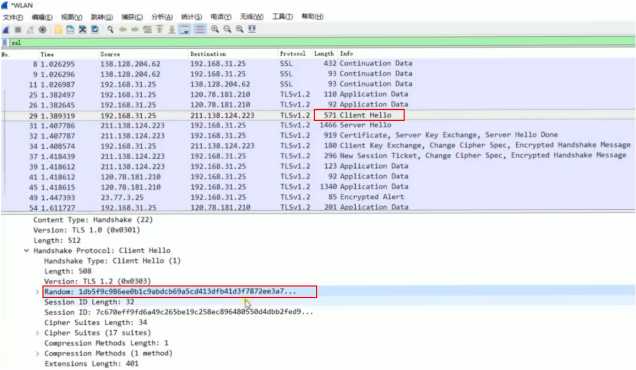Viewport: 636px width, 370px height.
Task: Select packet 45 Application Data, length 1340
Action: pyautogui.click(x=318, y=187)
